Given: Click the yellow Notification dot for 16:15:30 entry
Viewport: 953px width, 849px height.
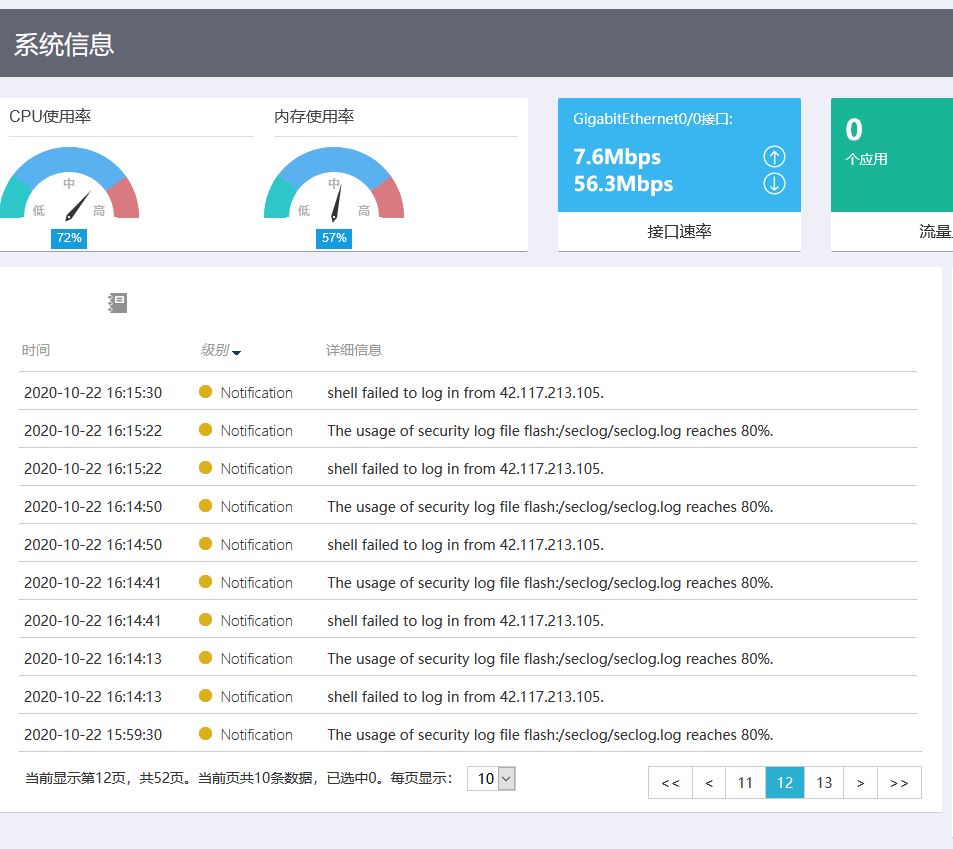Looking at the screenshot, I should click(x=205, y=392).
